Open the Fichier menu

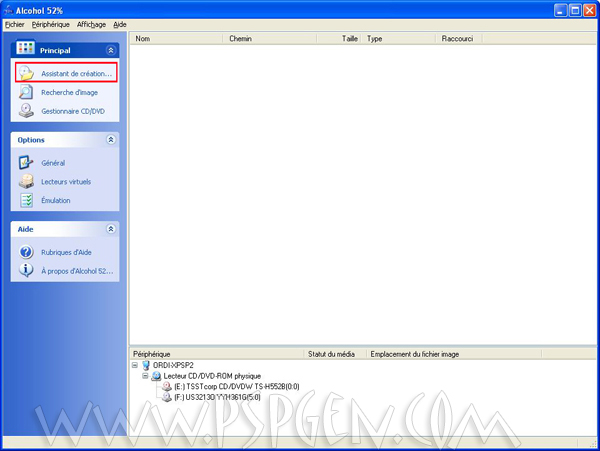tap(15, 24)
